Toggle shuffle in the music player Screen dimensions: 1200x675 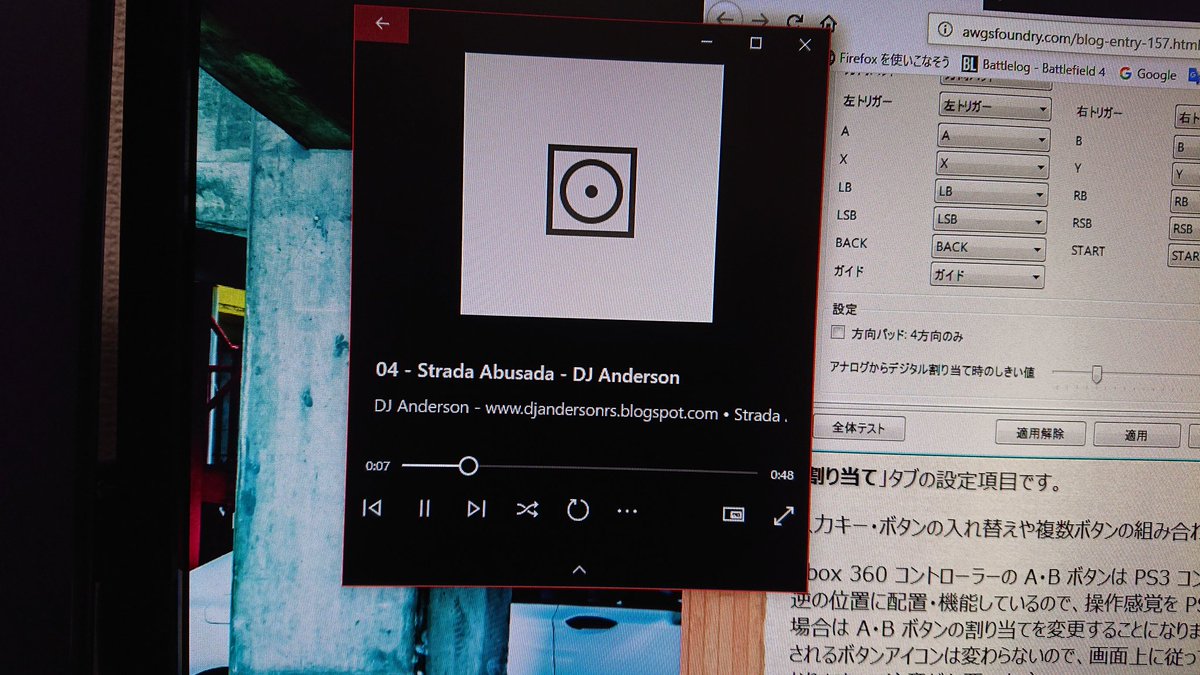[527, 510]
